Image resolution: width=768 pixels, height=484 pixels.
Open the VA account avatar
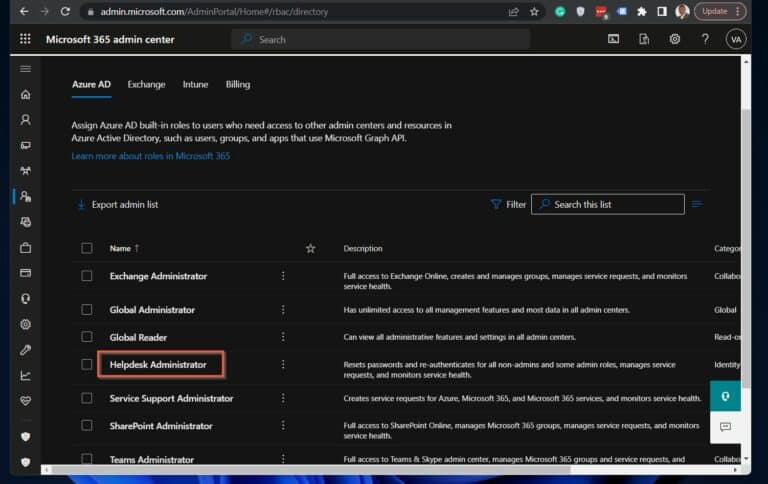pyautogui.click(x=736, y=39)
